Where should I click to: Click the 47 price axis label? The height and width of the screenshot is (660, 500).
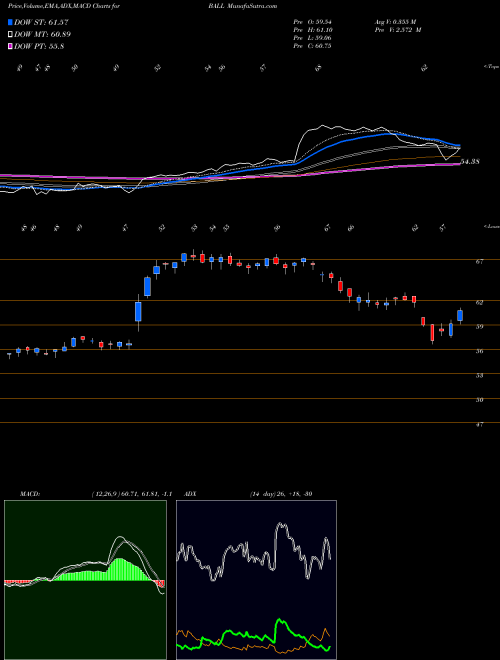click(x=479, y=425)
